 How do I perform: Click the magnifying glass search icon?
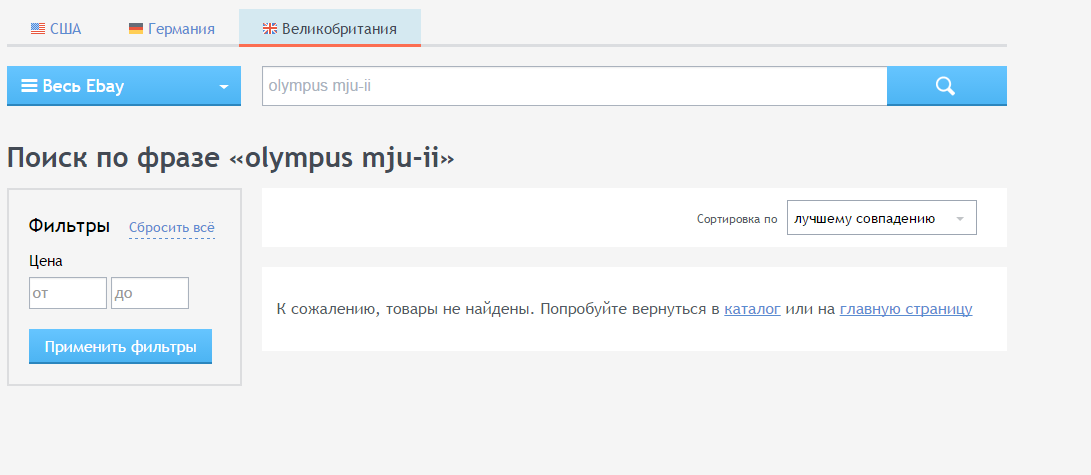[946, 86]
